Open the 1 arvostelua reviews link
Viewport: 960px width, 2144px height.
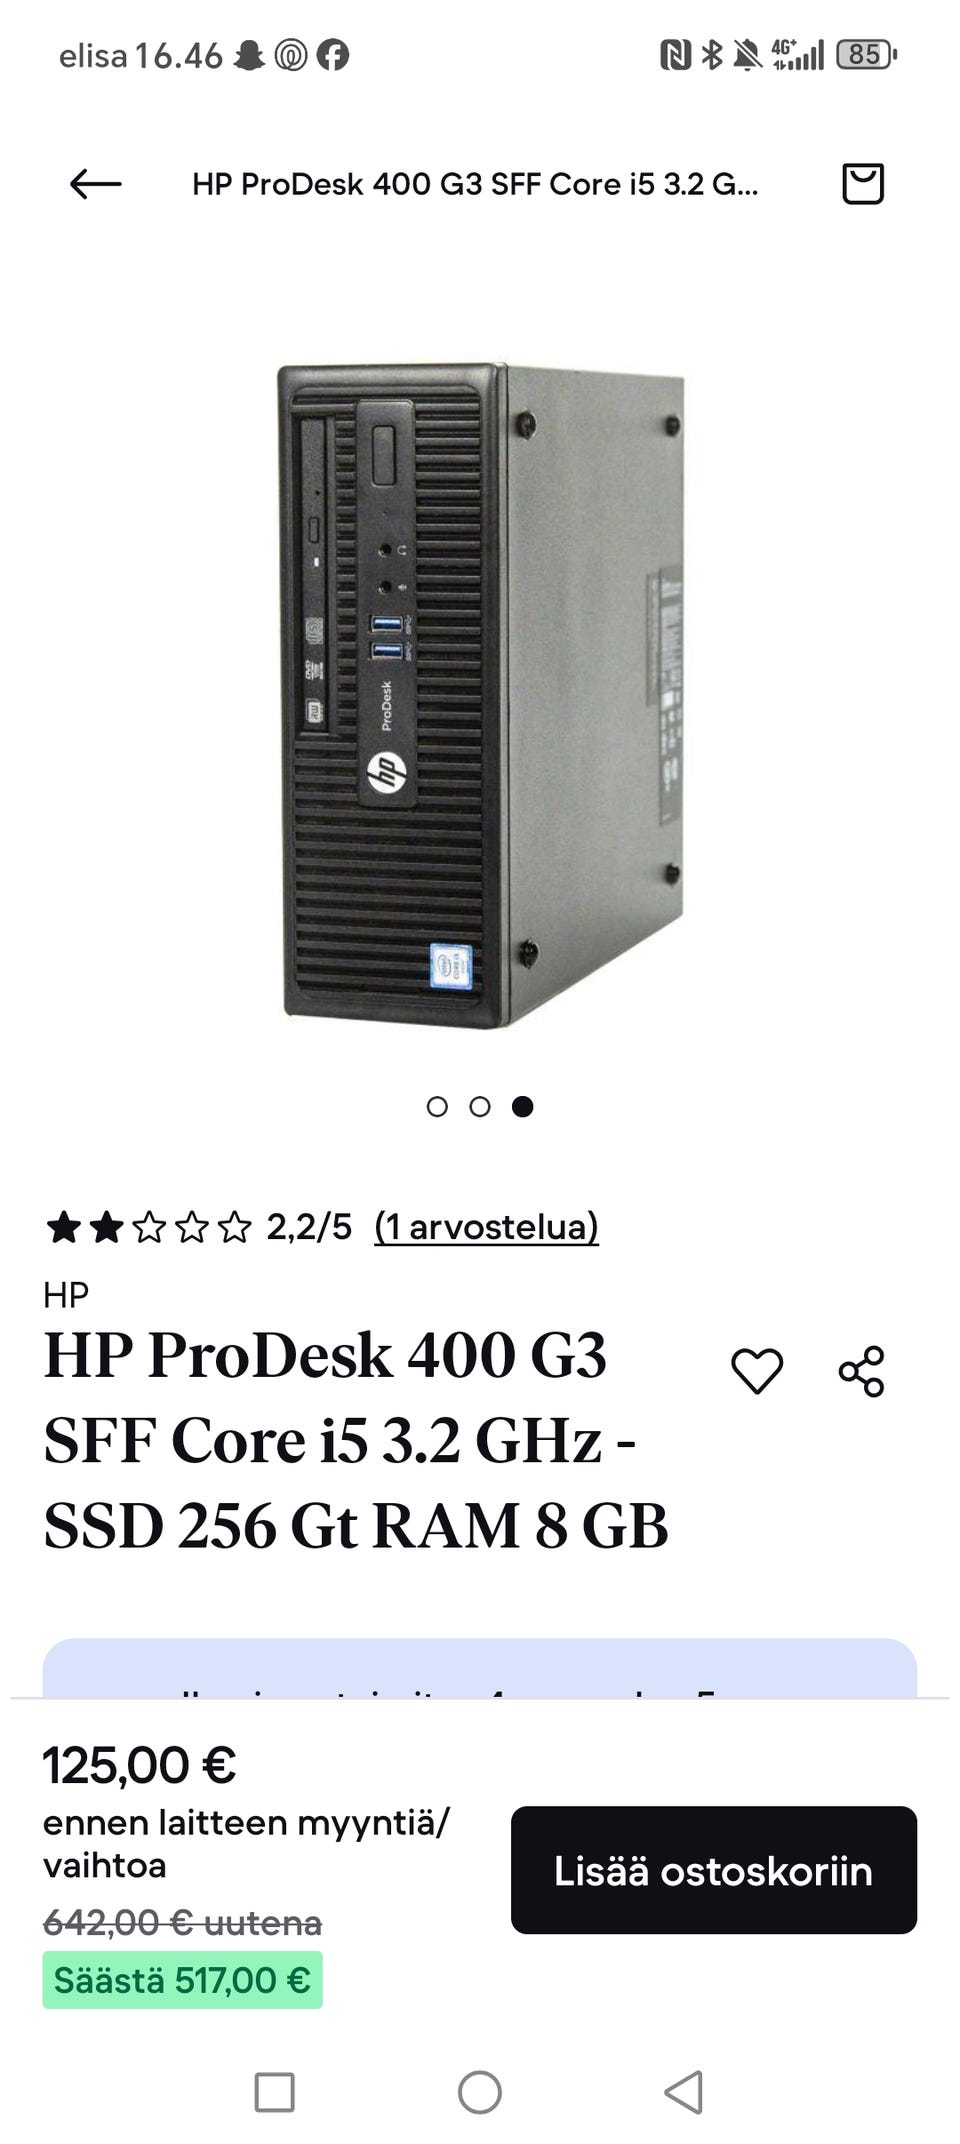pyautogui.click(x=486, y=1226)
